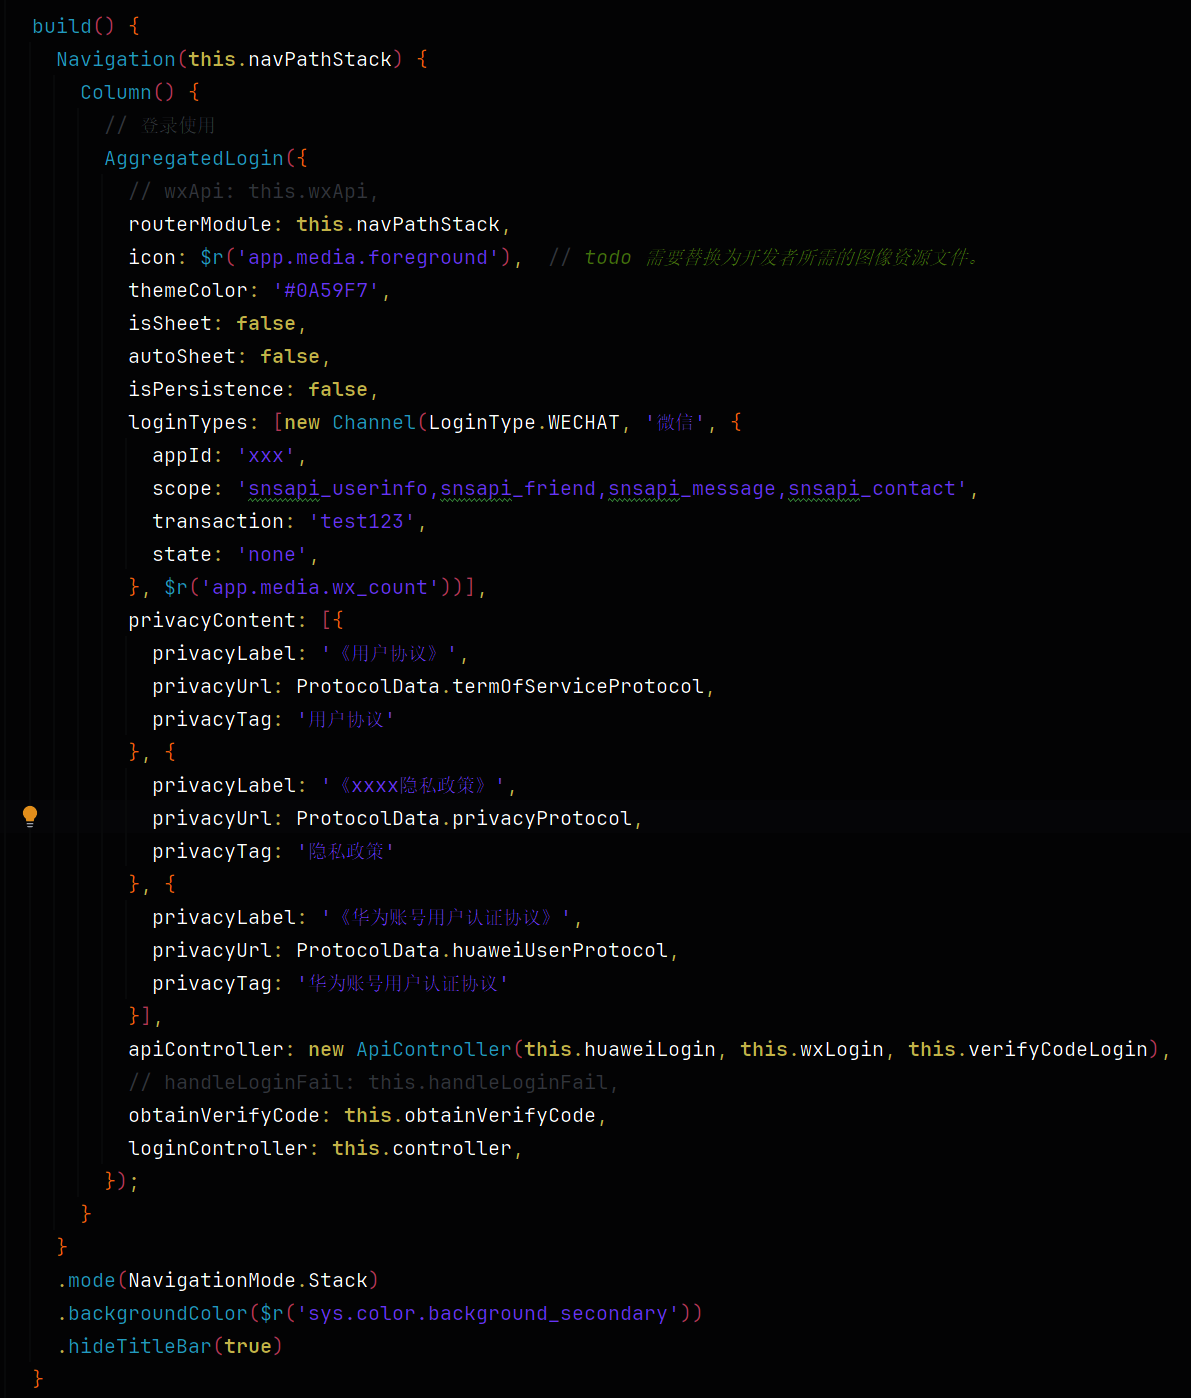Click the false value of autoSheet

290,356
